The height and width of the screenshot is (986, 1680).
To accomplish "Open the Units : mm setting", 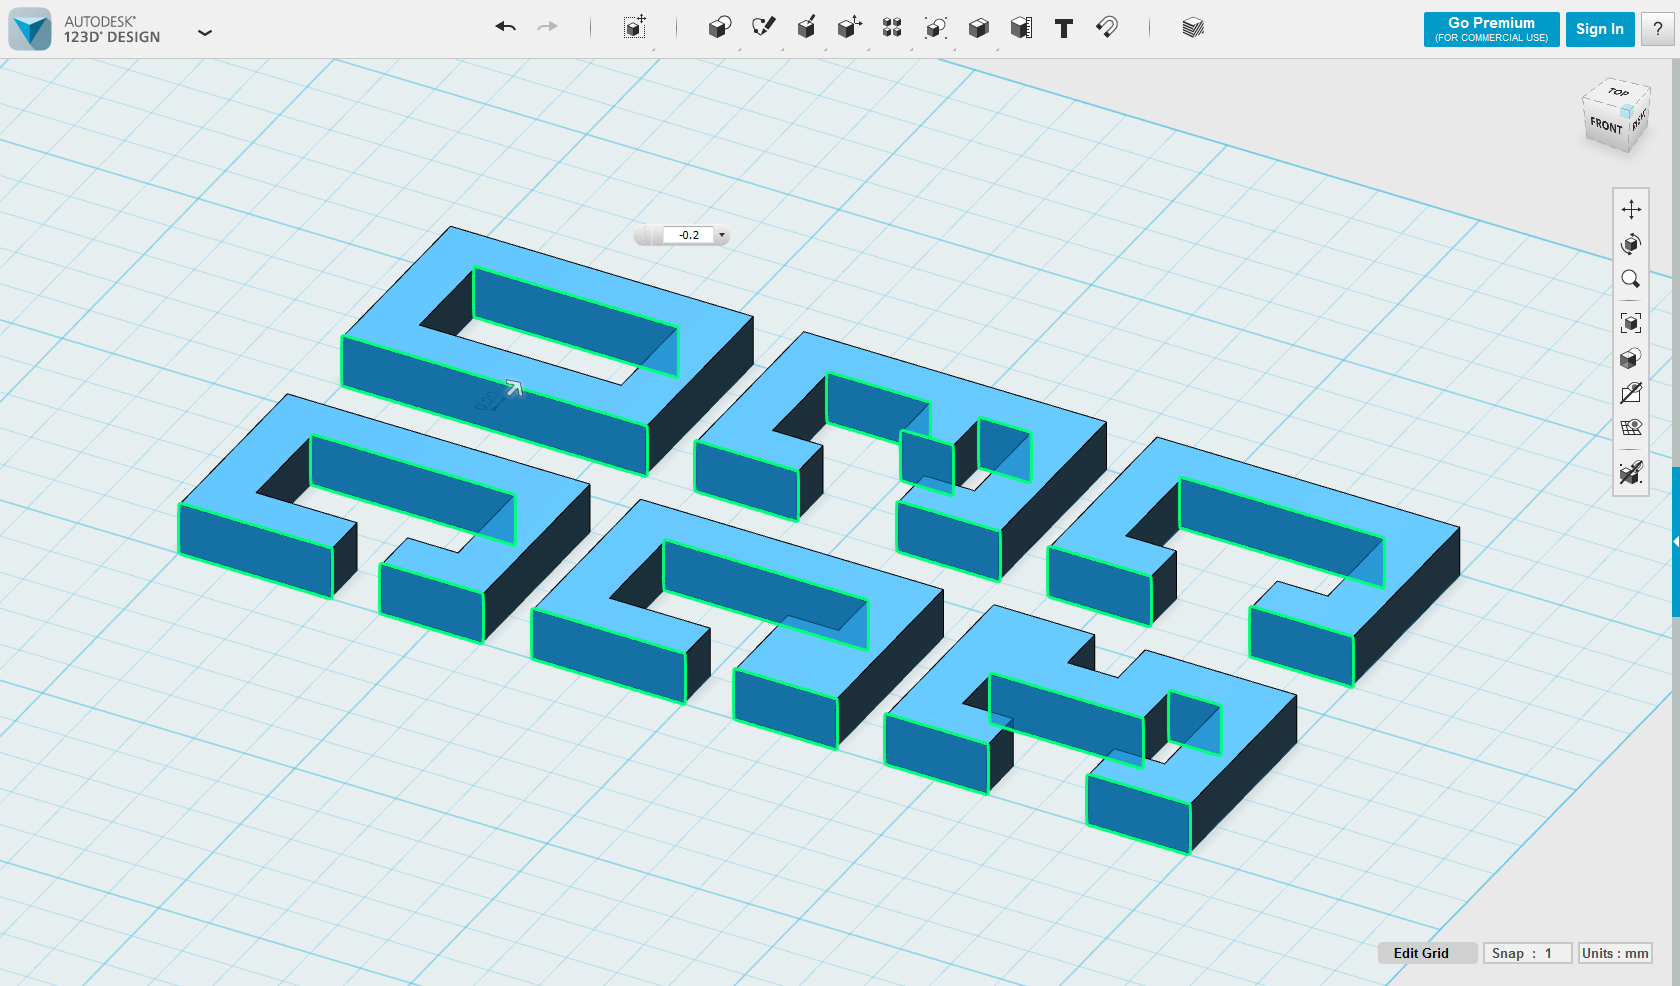I will (x=1615, y=953).
